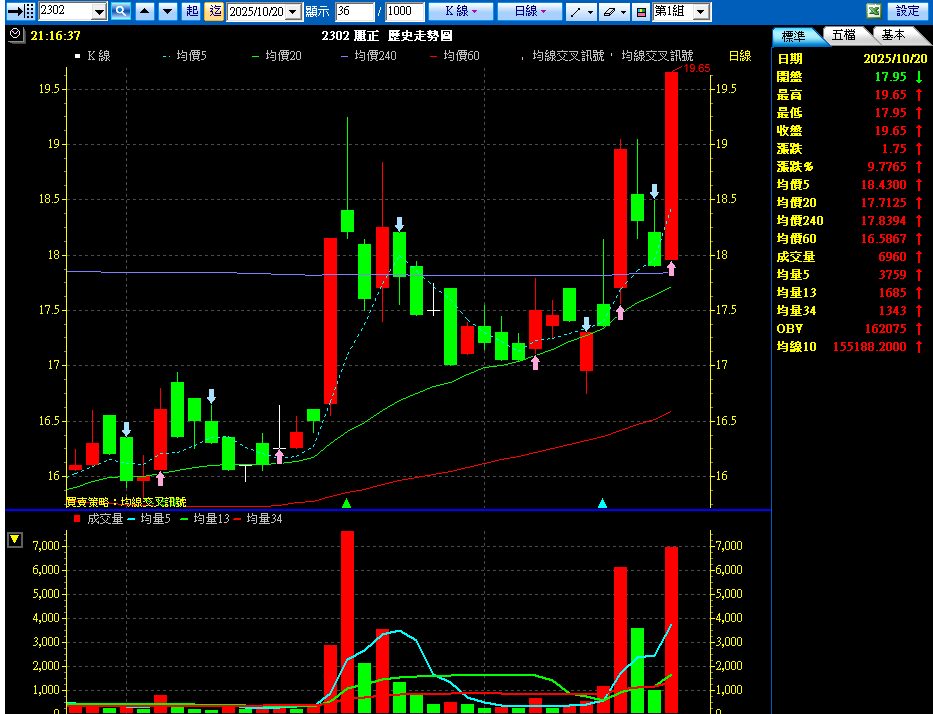
Task: Click the 19.65 high price label
Action: (x=697, y=68)
